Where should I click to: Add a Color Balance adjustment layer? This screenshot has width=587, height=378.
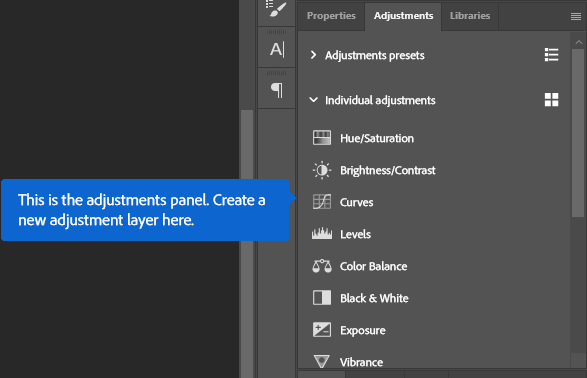pyautogui.click(x=373, y=266)
